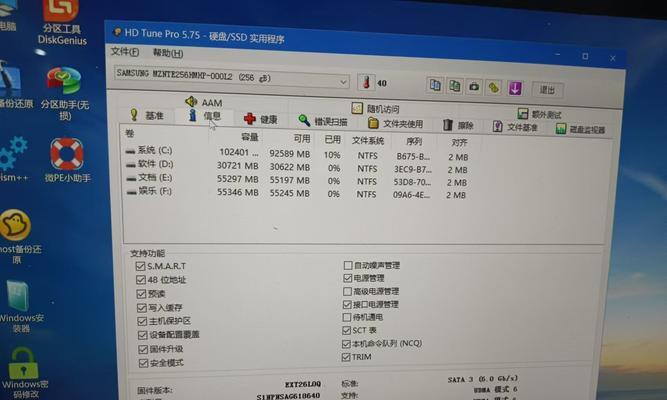Open the 文件基准 file benchmark tab
The width and height of the screenshot is (667, 400).
(x=515, y=127)
